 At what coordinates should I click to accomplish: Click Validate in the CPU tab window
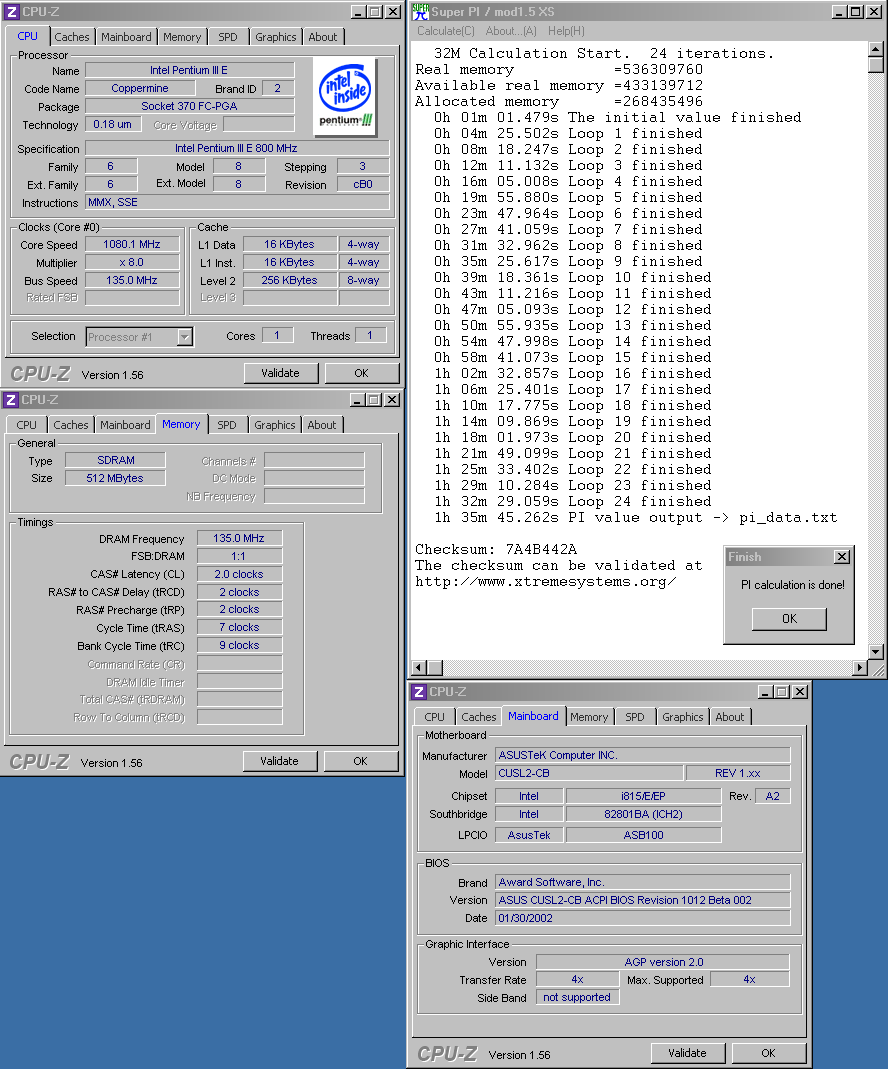(x=281, y=373)
